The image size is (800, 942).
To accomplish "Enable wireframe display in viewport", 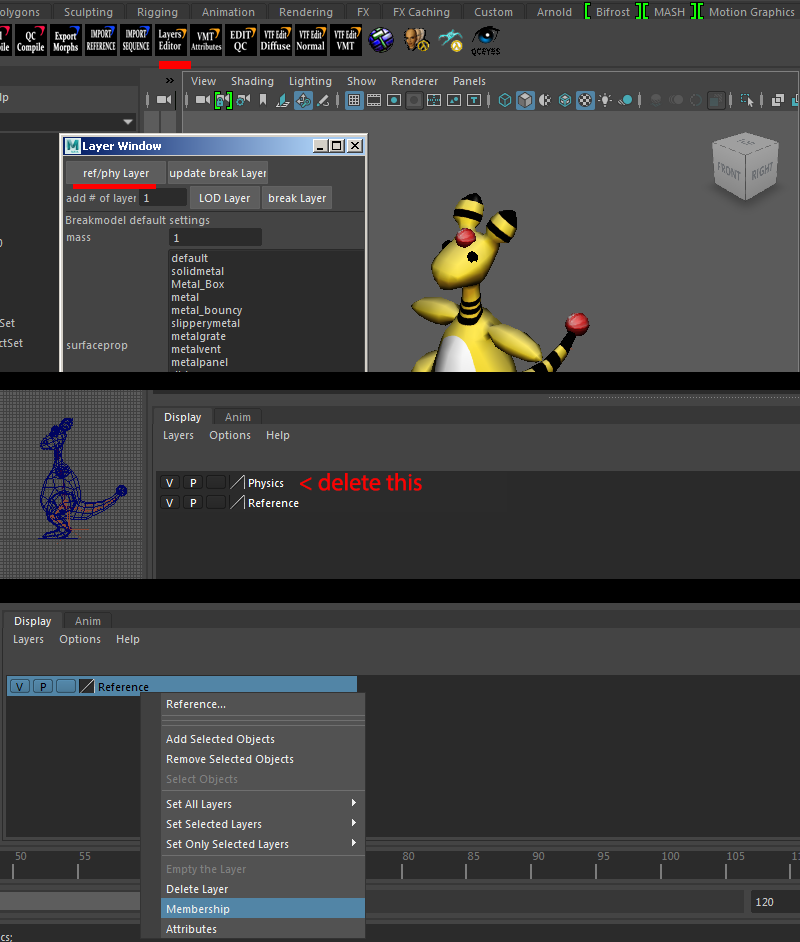I will pyautogui.click(x=505, y=100).
